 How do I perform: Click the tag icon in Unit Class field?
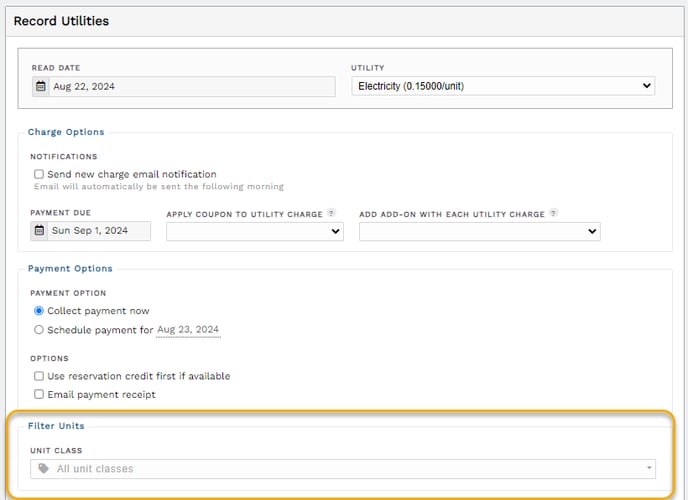coord(43,468)
